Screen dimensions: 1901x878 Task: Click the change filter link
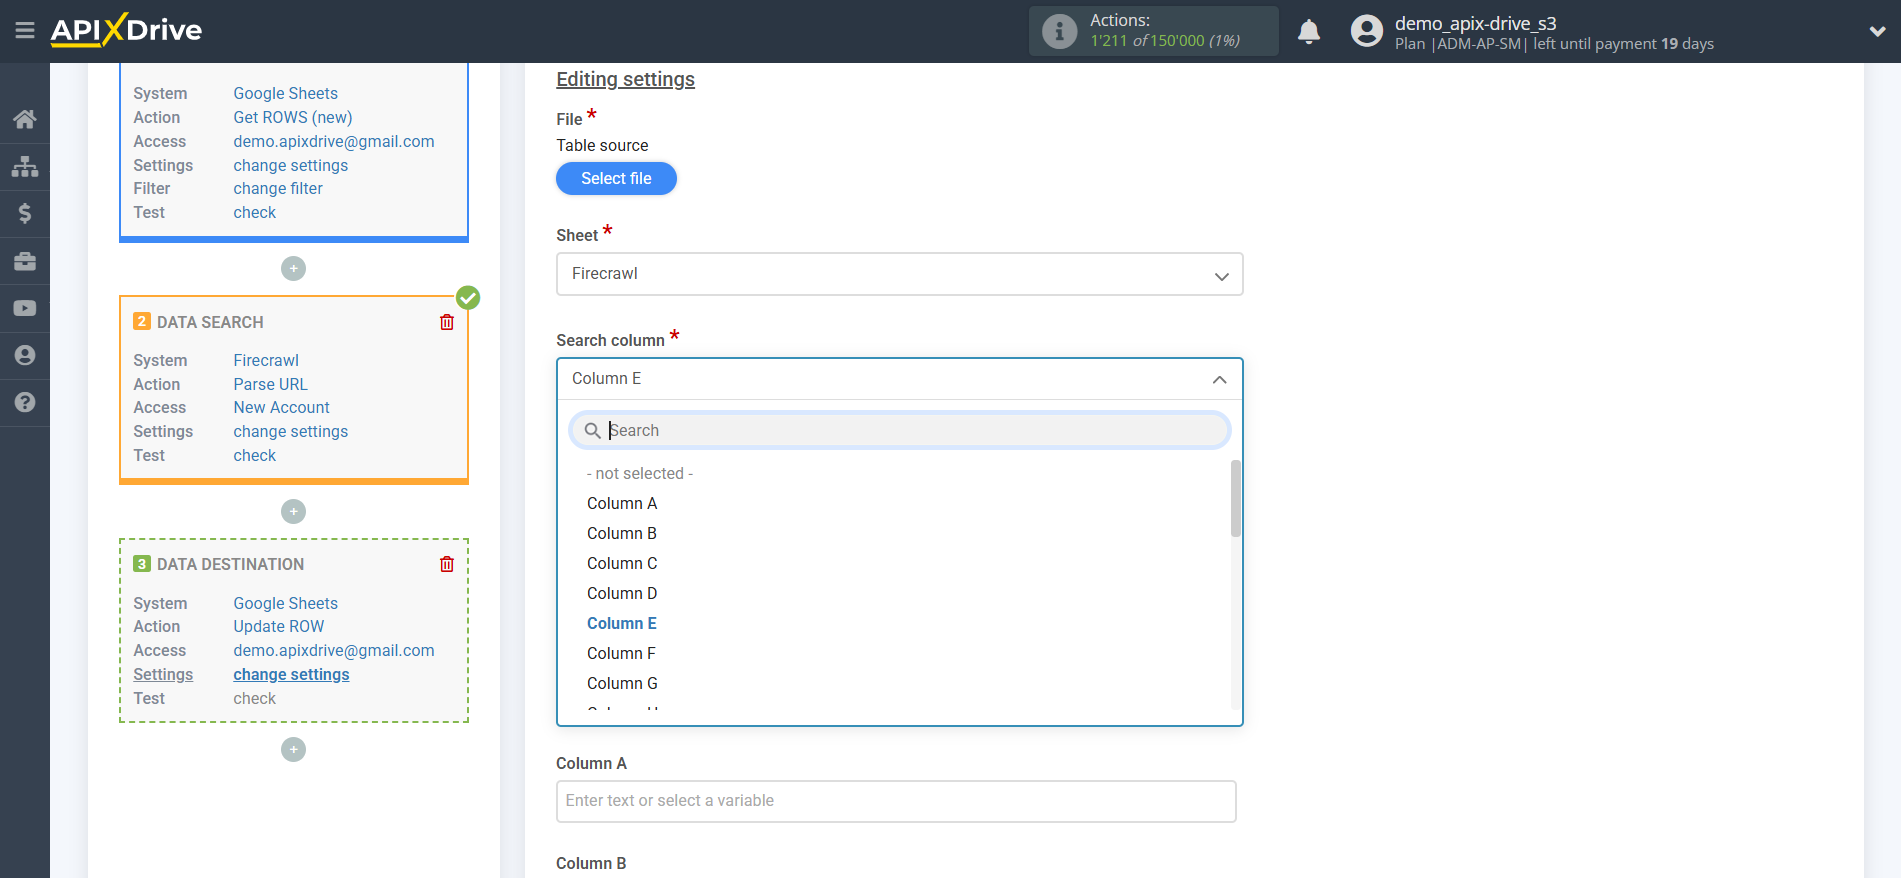(x=278, y=188)
